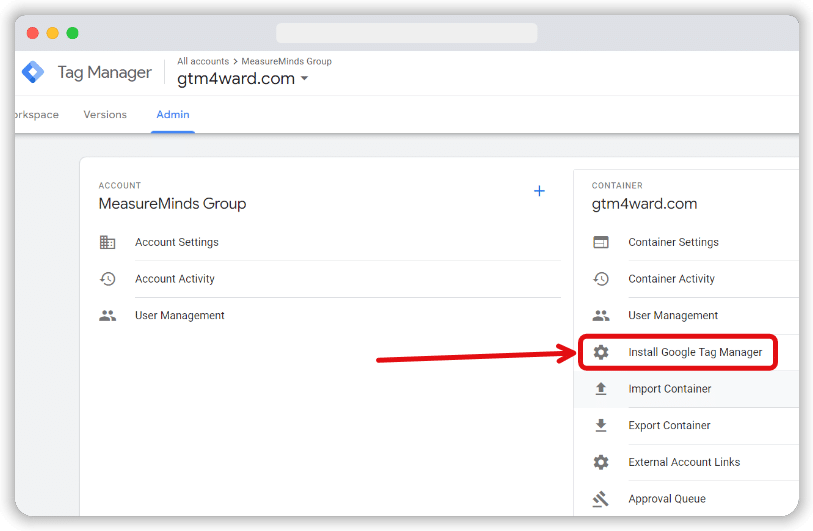This screenshot has width=813, height=531.
Task: Expand the gtm4ward.com container dropdown arrow
Action: (x=304, y=78)
